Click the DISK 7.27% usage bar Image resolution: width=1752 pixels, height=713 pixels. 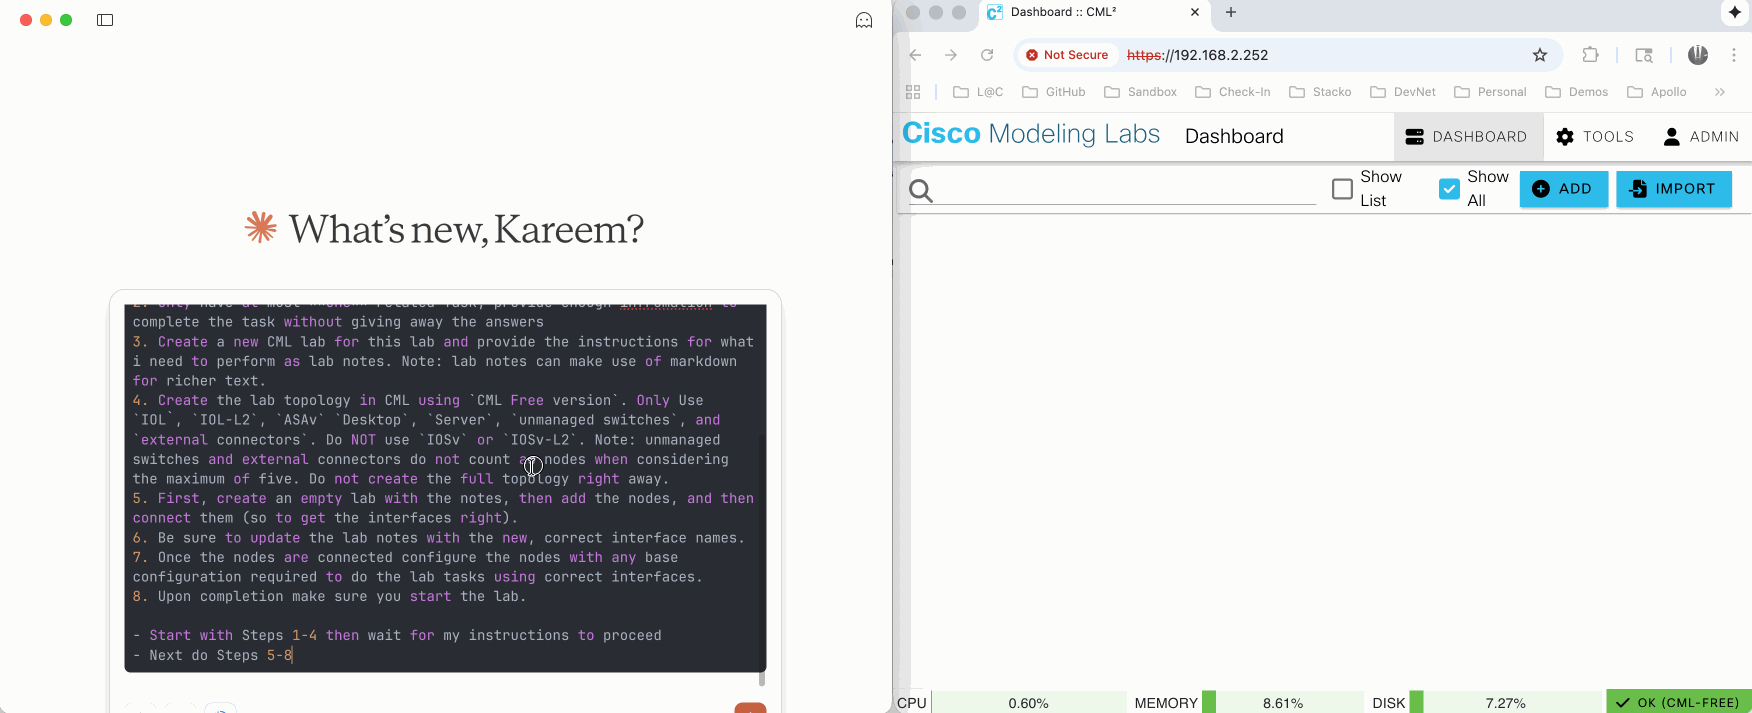click(x=1505, y=703)
